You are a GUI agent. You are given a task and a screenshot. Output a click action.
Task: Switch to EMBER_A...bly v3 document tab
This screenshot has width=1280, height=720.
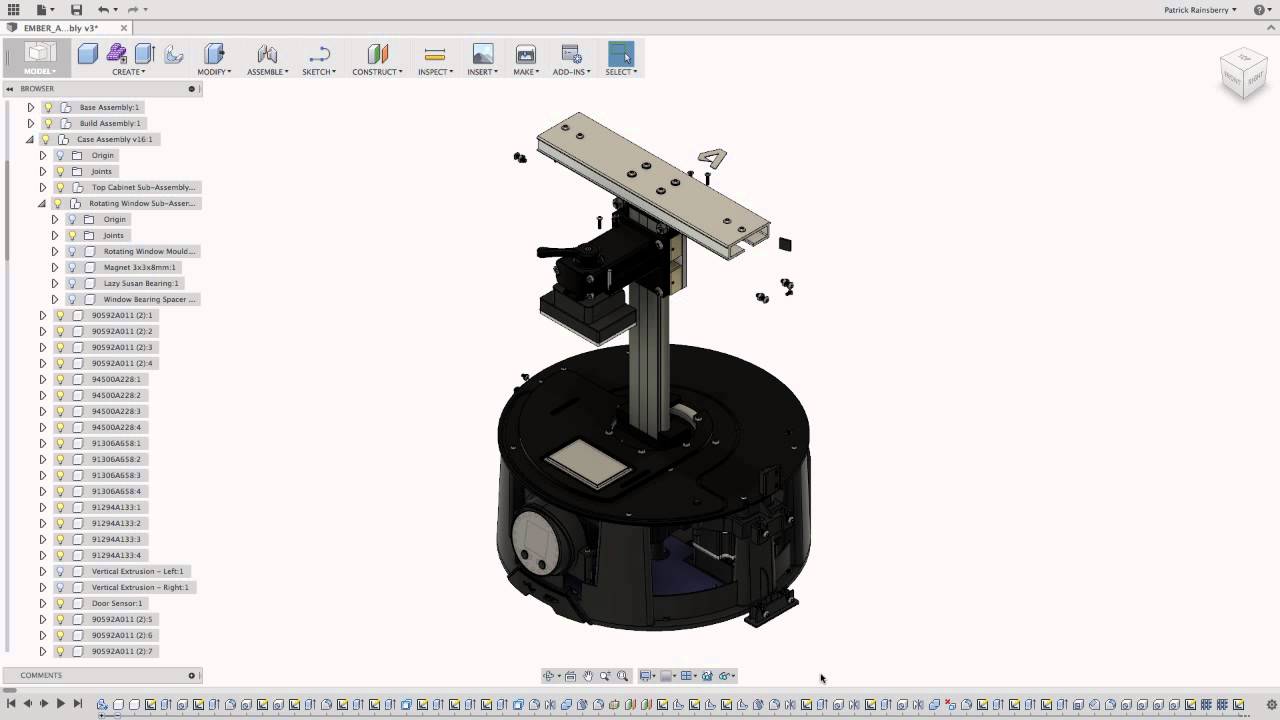(x=60, y=28)
